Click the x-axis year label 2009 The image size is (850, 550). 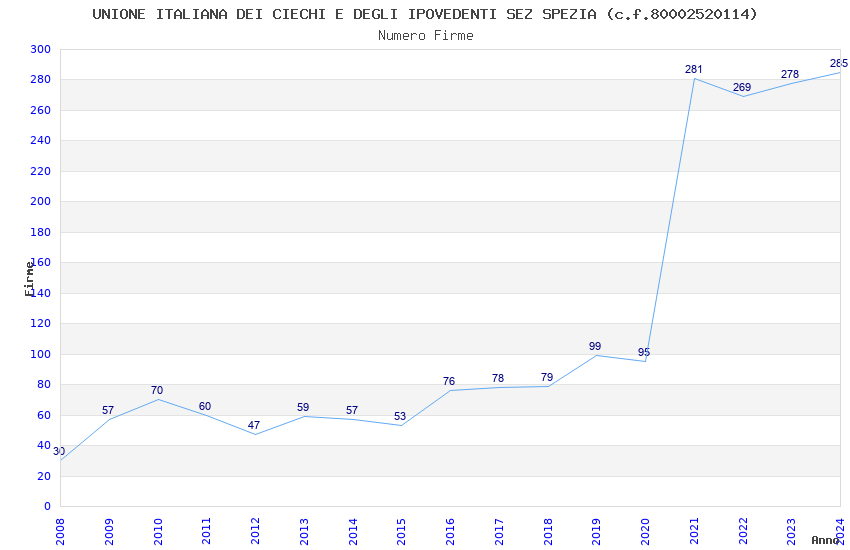click(x=108, y=531)
